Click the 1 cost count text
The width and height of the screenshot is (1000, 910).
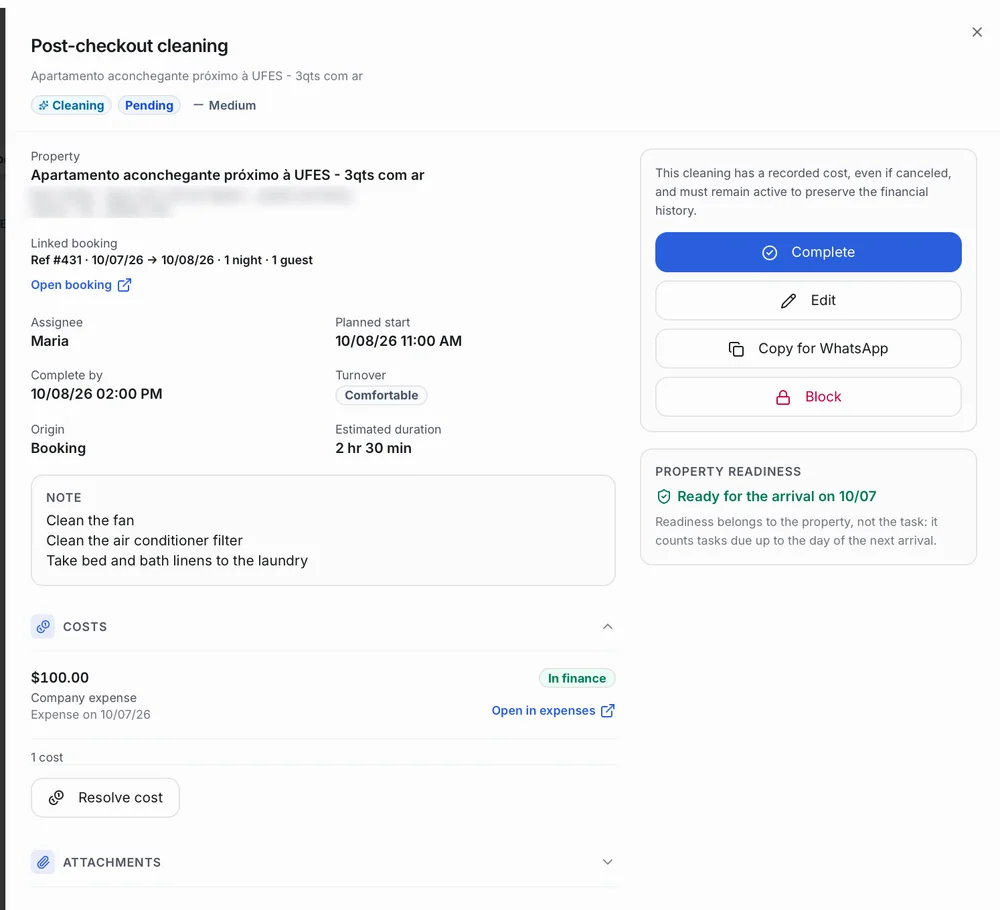pyautogui.click(x=47, y=758)
